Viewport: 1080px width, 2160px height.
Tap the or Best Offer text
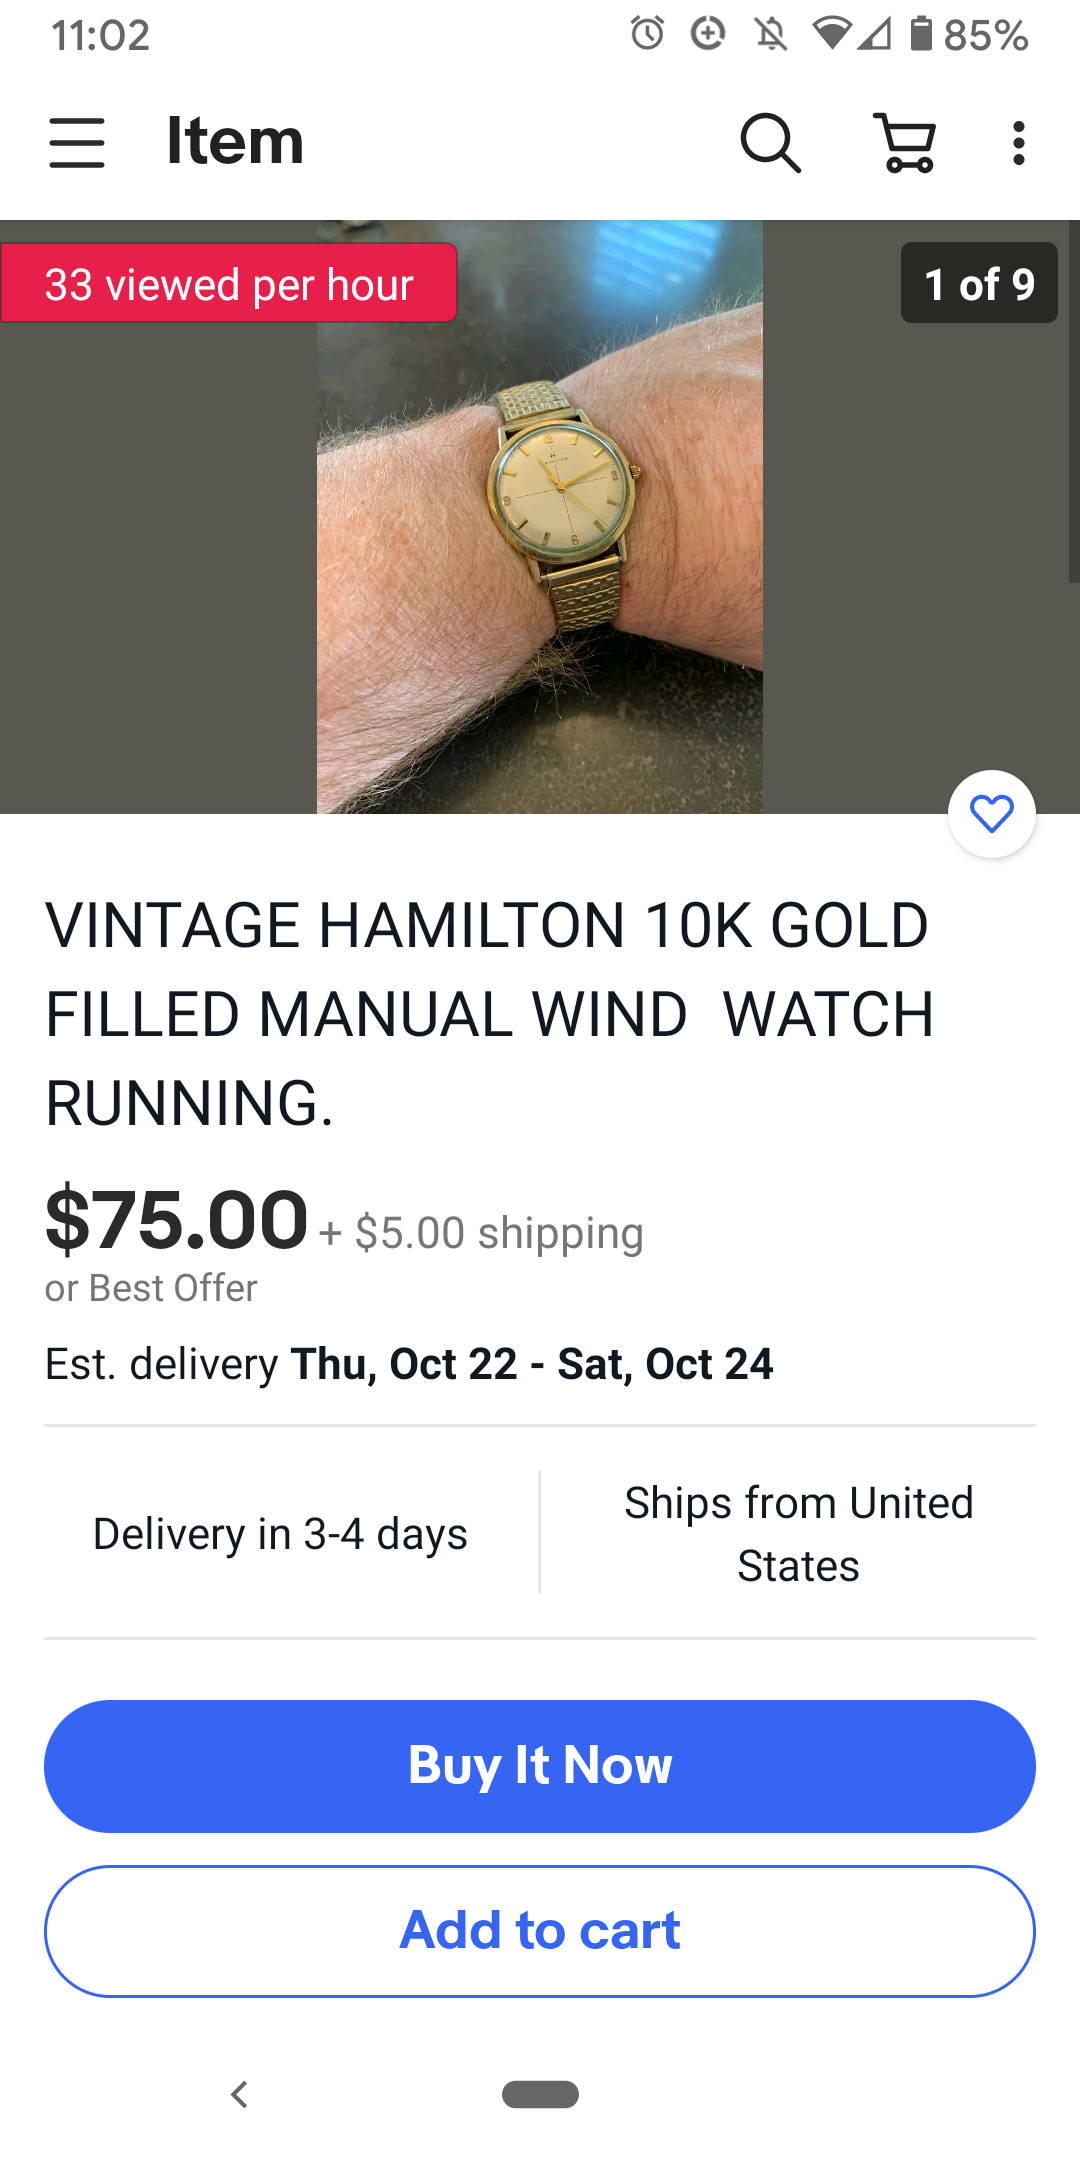tap(151, 1288)
